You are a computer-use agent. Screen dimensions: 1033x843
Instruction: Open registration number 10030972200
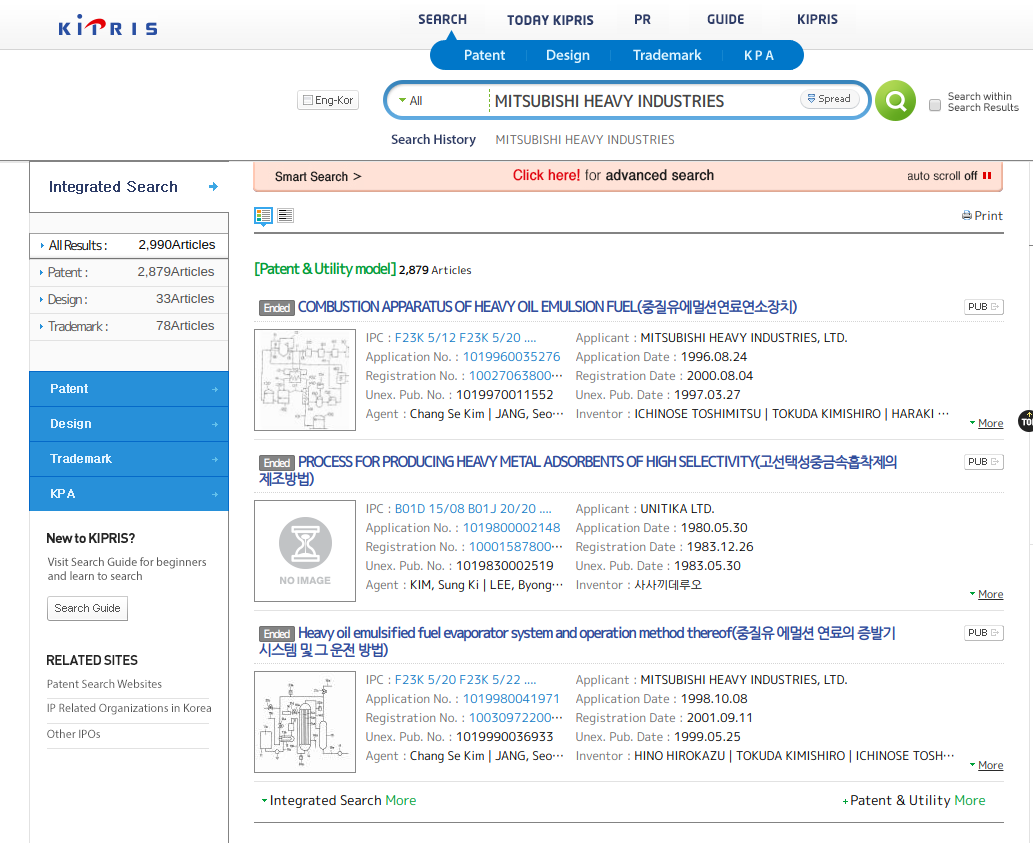516,718
